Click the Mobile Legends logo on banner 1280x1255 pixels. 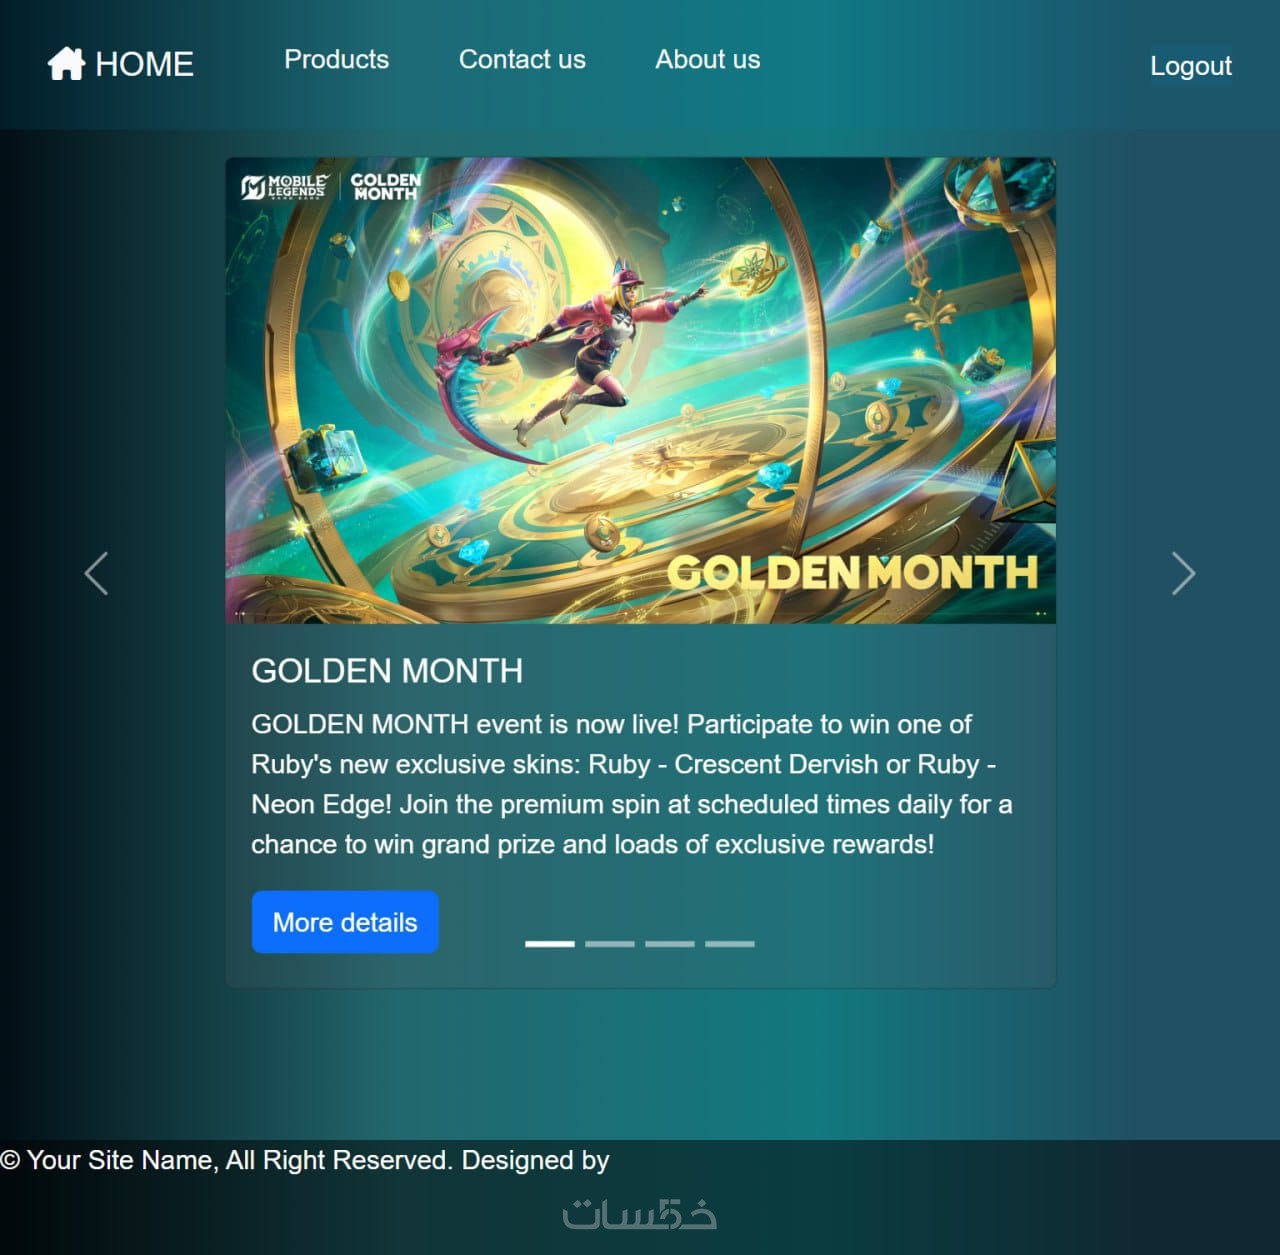(284, 187)
